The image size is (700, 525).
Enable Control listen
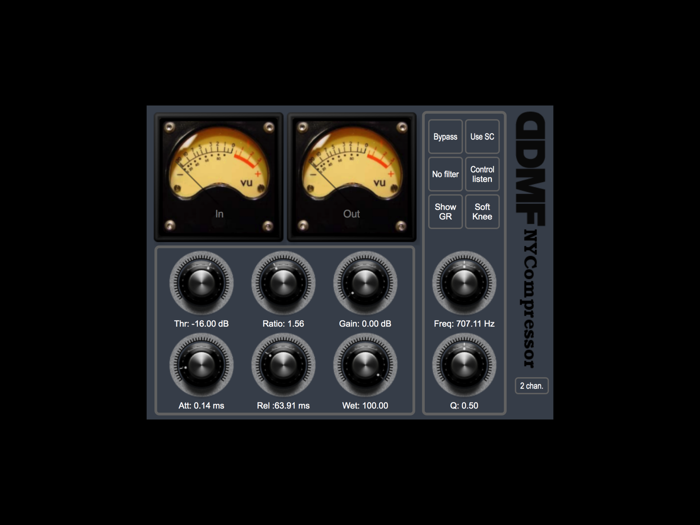coord(482,174)
